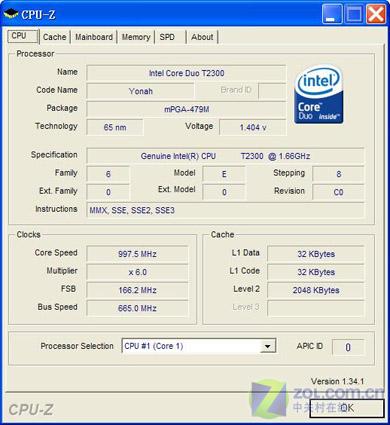Click the empty Level 3 cache field

coord(316,308)
